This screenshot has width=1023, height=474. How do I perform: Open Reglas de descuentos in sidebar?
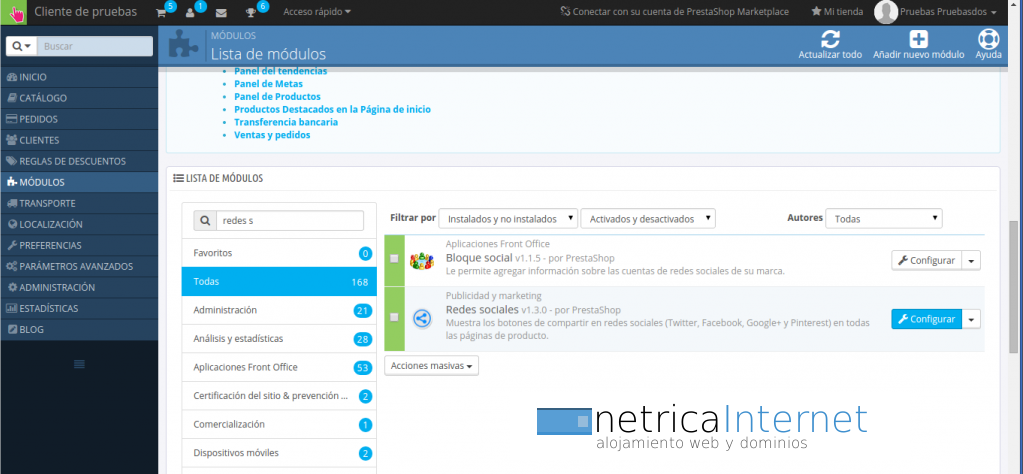79,161
